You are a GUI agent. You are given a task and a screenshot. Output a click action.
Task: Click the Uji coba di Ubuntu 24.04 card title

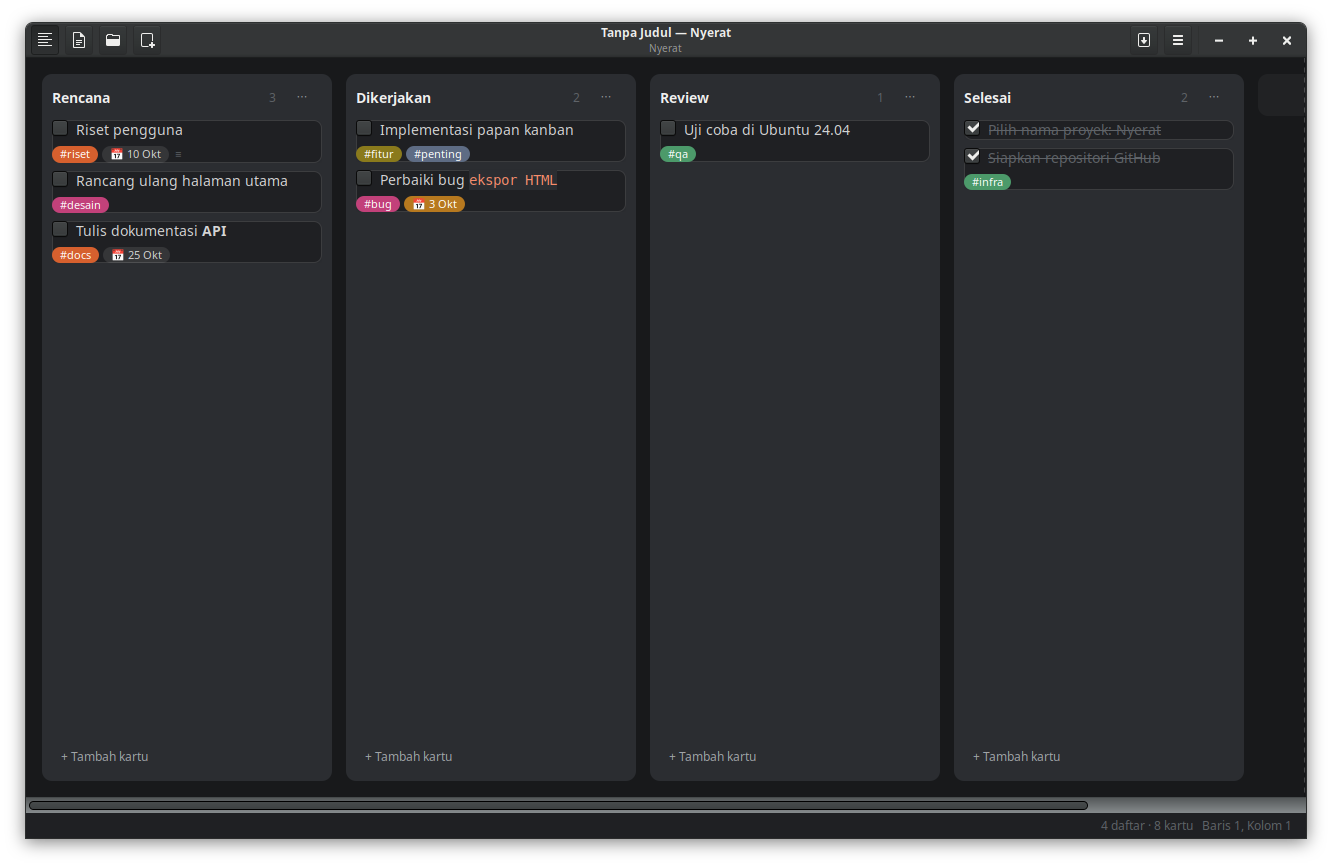(767, 130)
